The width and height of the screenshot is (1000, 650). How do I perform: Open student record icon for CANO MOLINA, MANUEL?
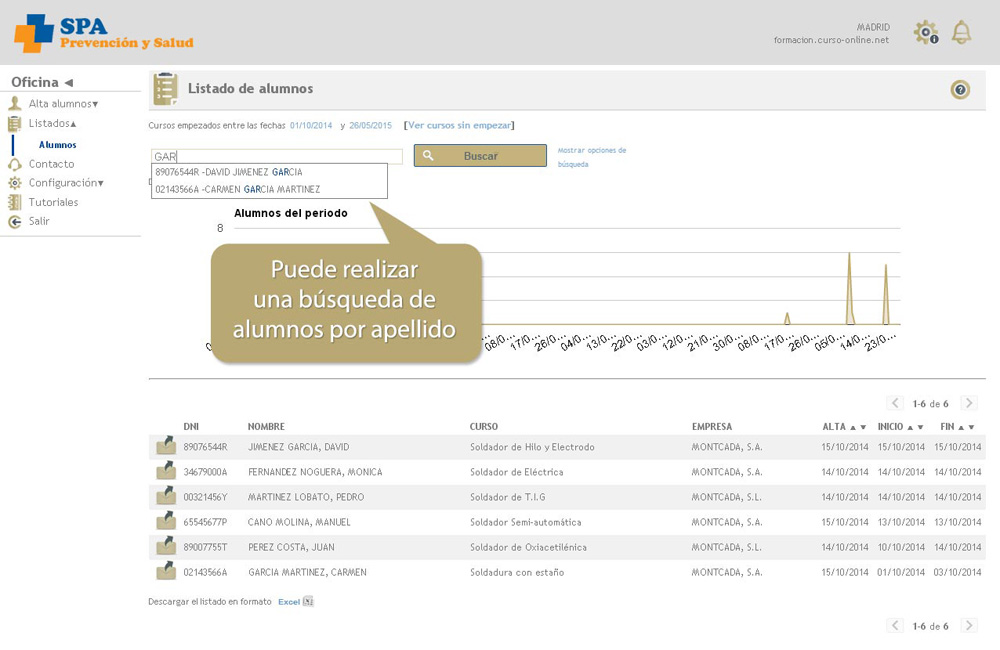pyautogui.click(x=166, y=521)
